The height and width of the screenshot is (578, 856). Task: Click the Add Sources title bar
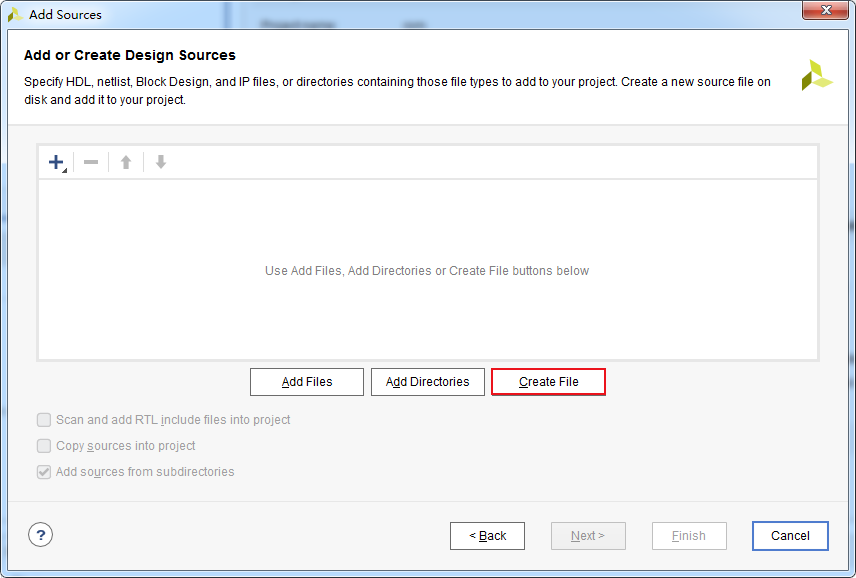coord(400,15)
